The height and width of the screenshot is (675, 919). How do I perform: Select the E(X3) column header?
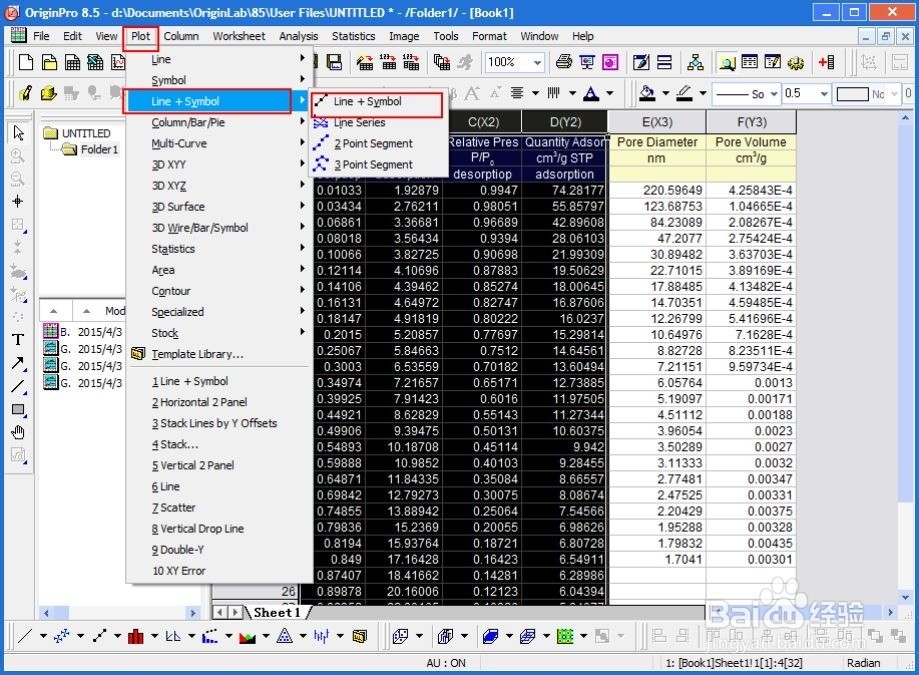pos(657,122)
